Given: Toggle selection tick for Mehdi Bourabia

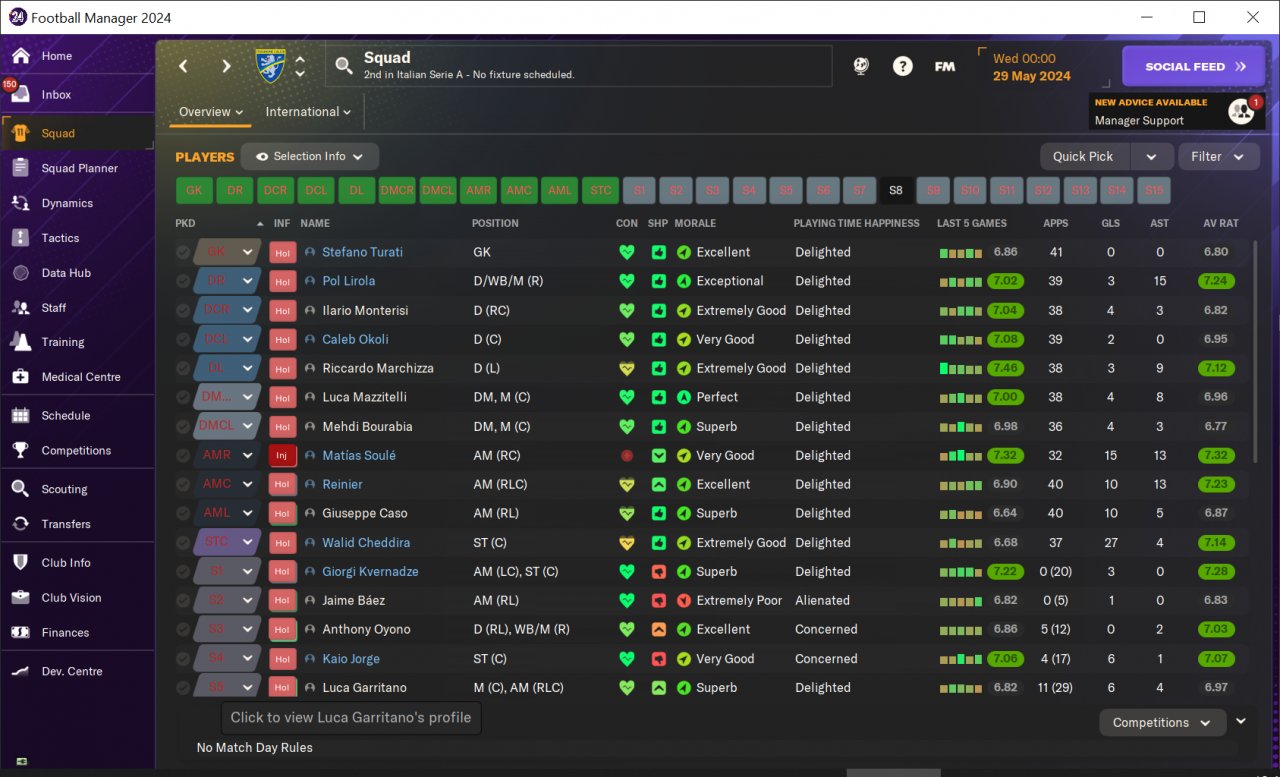Looking at the screenshot, I should coord(183,427).
